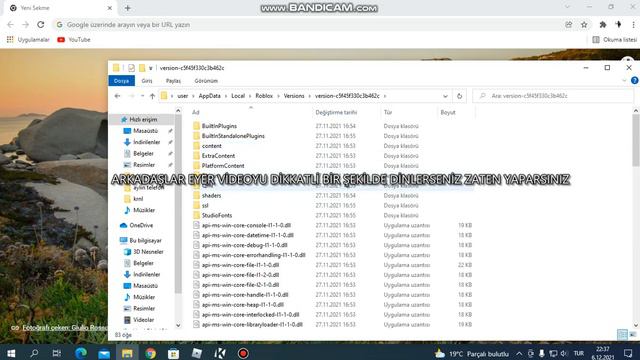Sort by the Boyut column
640x360 pixels.
tap(448, 112)
